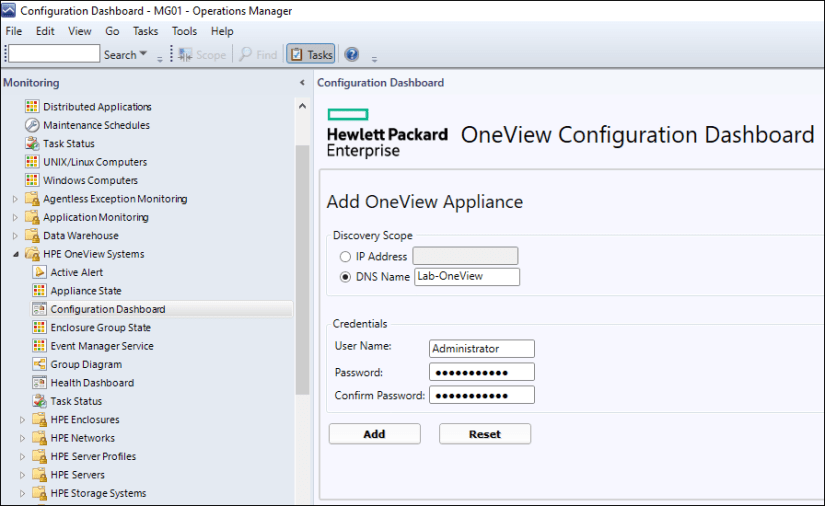This screenshot has width=825, height=506.
Task: Click the Appliance State grid icon
Action: (39, 290)
